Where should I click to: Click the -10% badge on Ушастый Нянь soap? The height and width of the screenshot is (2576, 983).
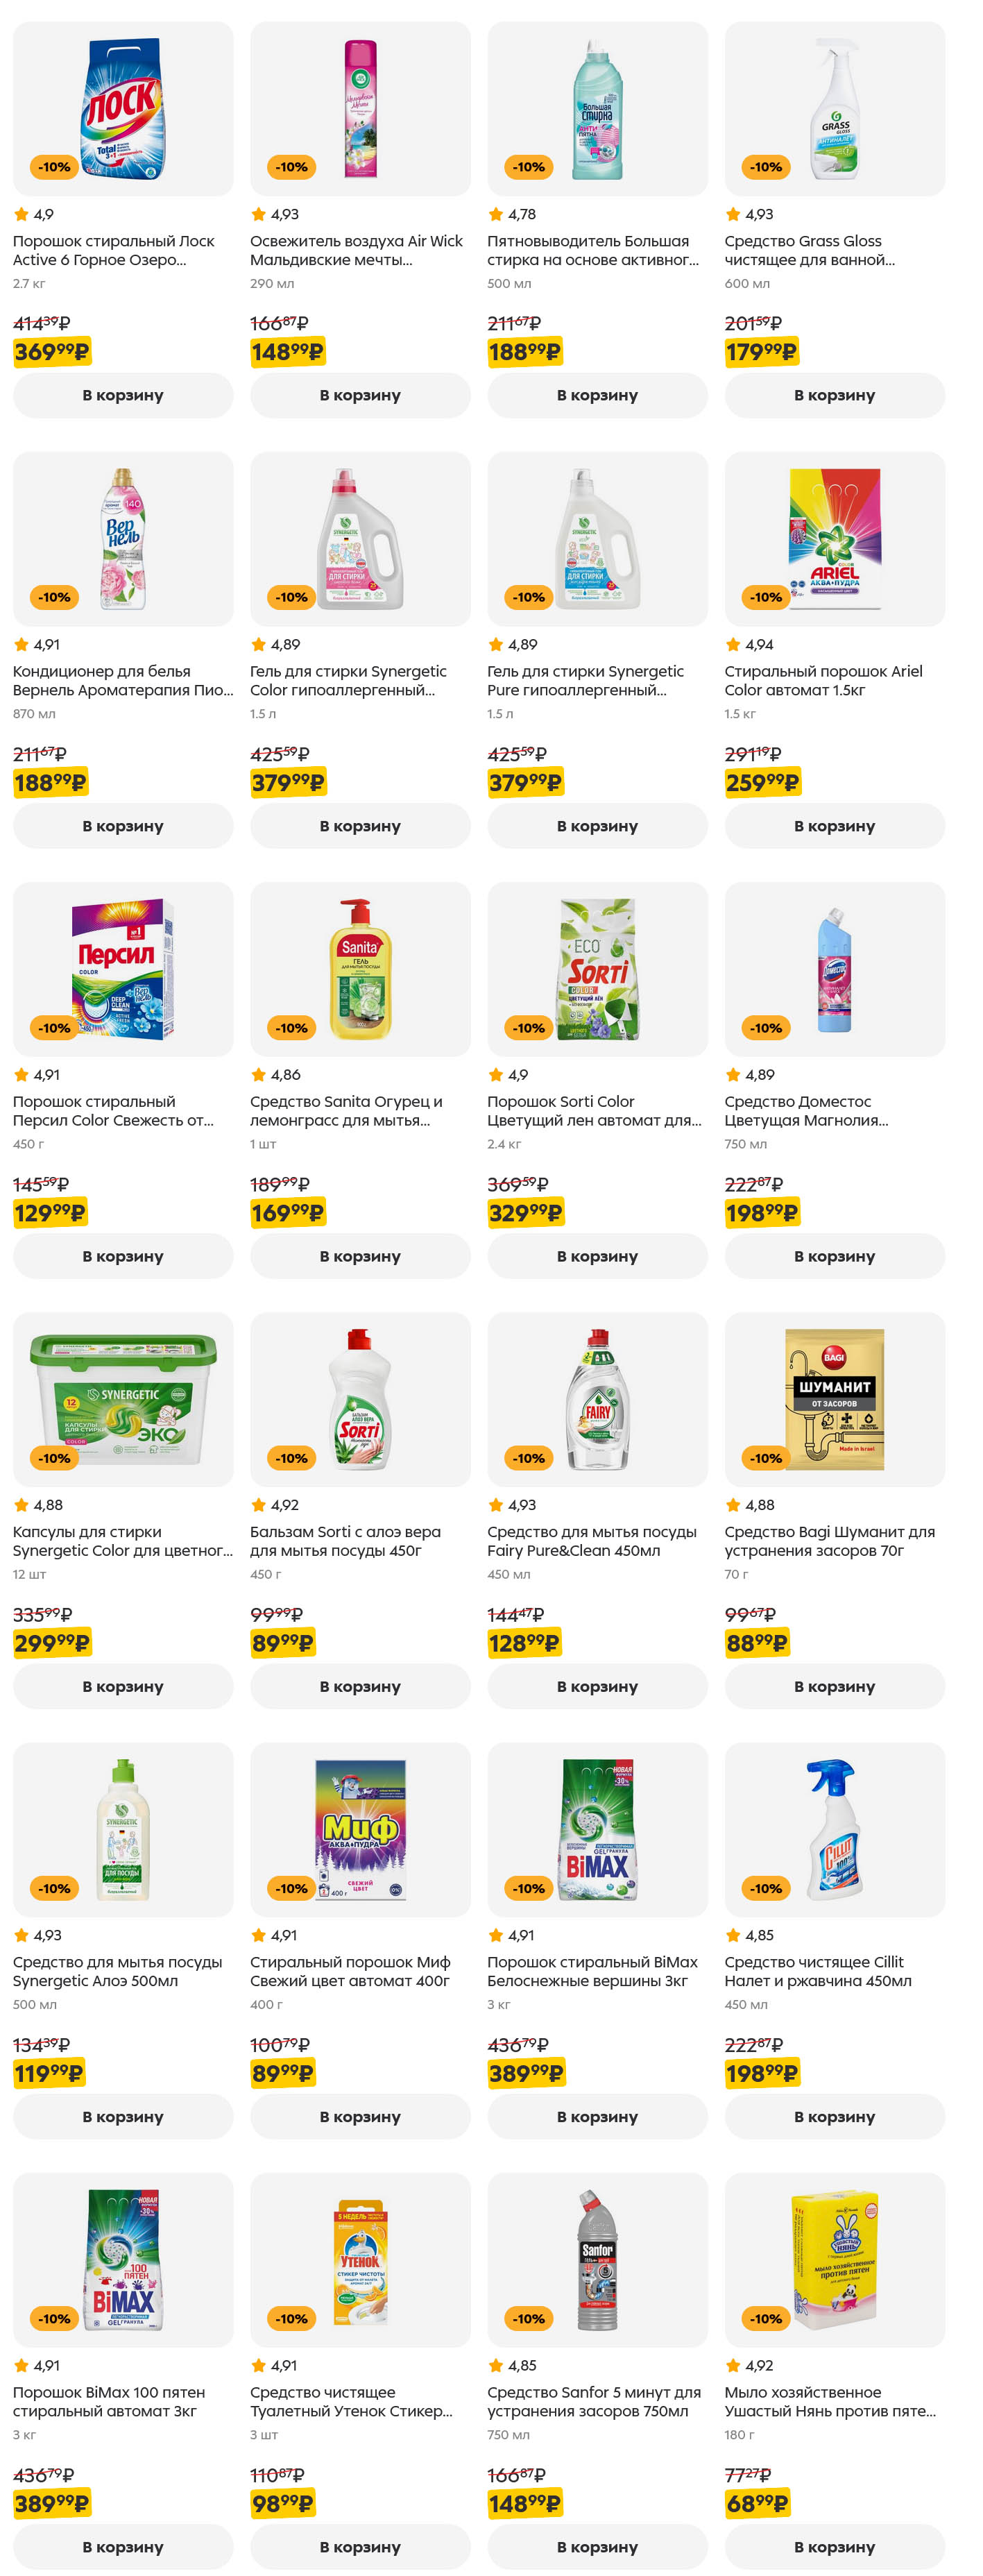766,2317
